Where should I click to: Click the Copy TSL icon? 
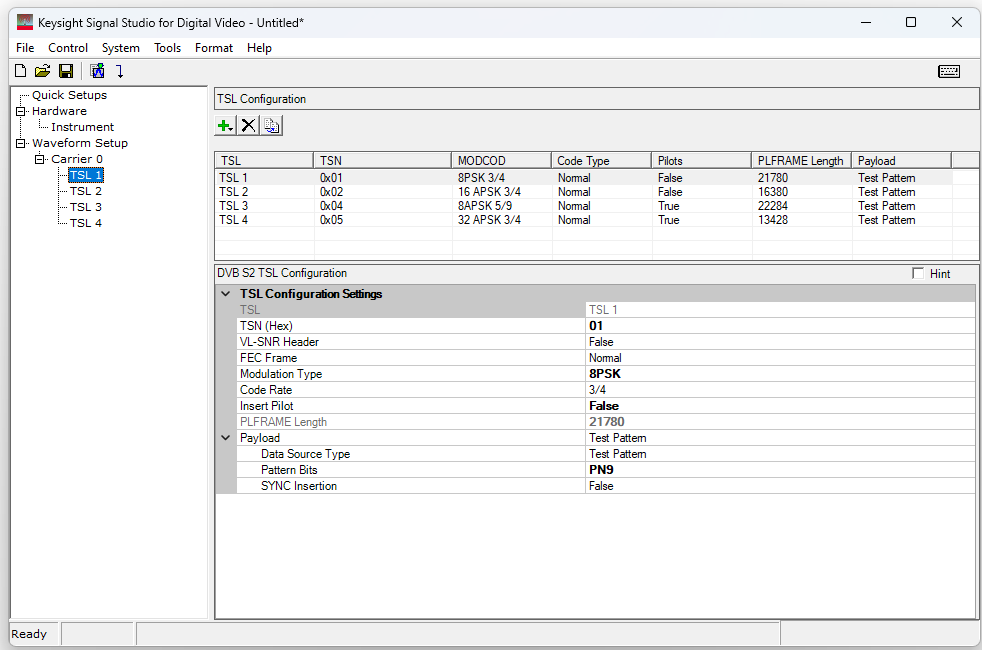tap(271, 126)
